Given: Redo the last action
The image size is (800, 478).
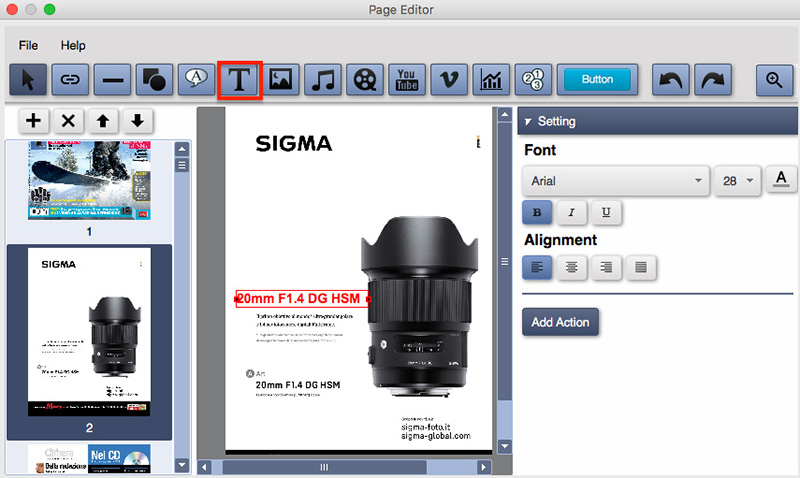Looking at the screenshot, I should point(713,80).
